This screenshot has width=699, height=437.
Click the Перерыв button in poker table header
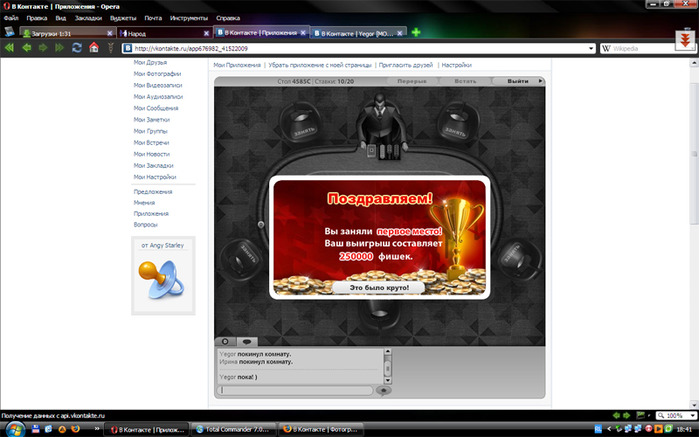412,81
